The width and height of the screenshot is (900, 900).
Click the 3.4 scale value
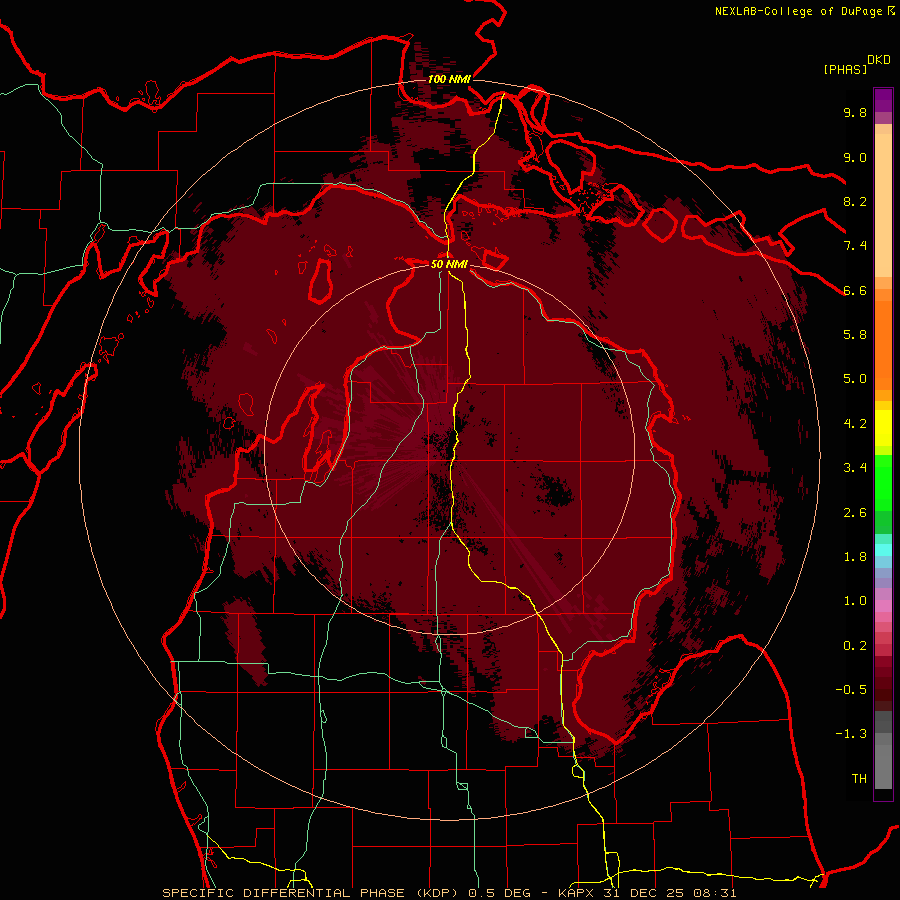pyautogui.click(x=855, y=468)
